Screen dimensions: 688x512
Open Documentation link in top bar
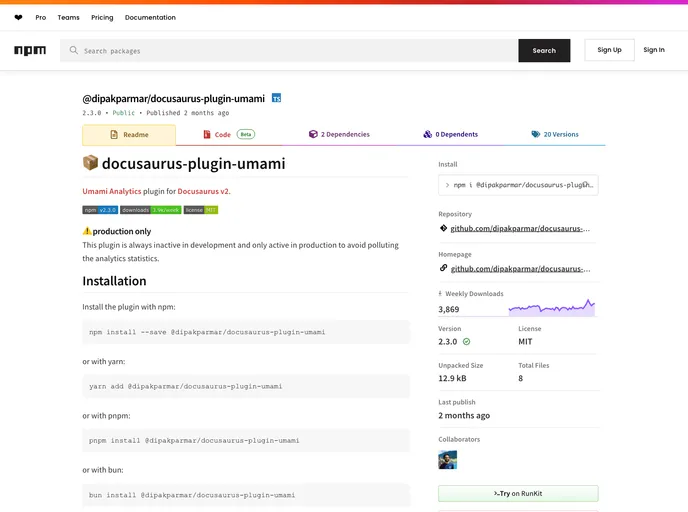click(150, 18)
